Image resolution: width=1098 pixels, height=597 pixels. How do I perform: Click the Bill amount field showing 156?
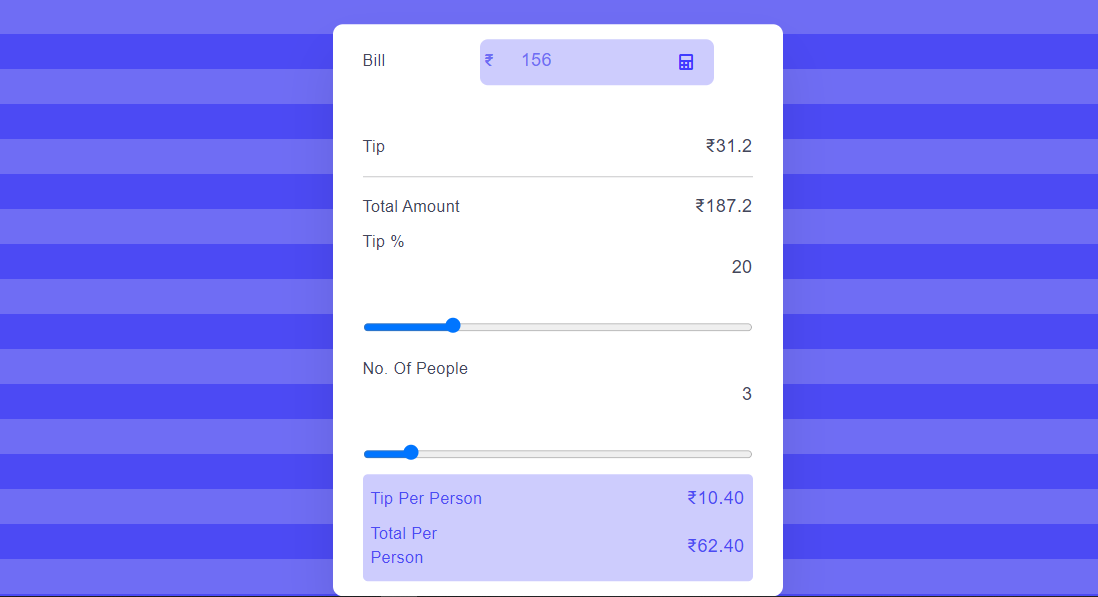click(597, 62)
